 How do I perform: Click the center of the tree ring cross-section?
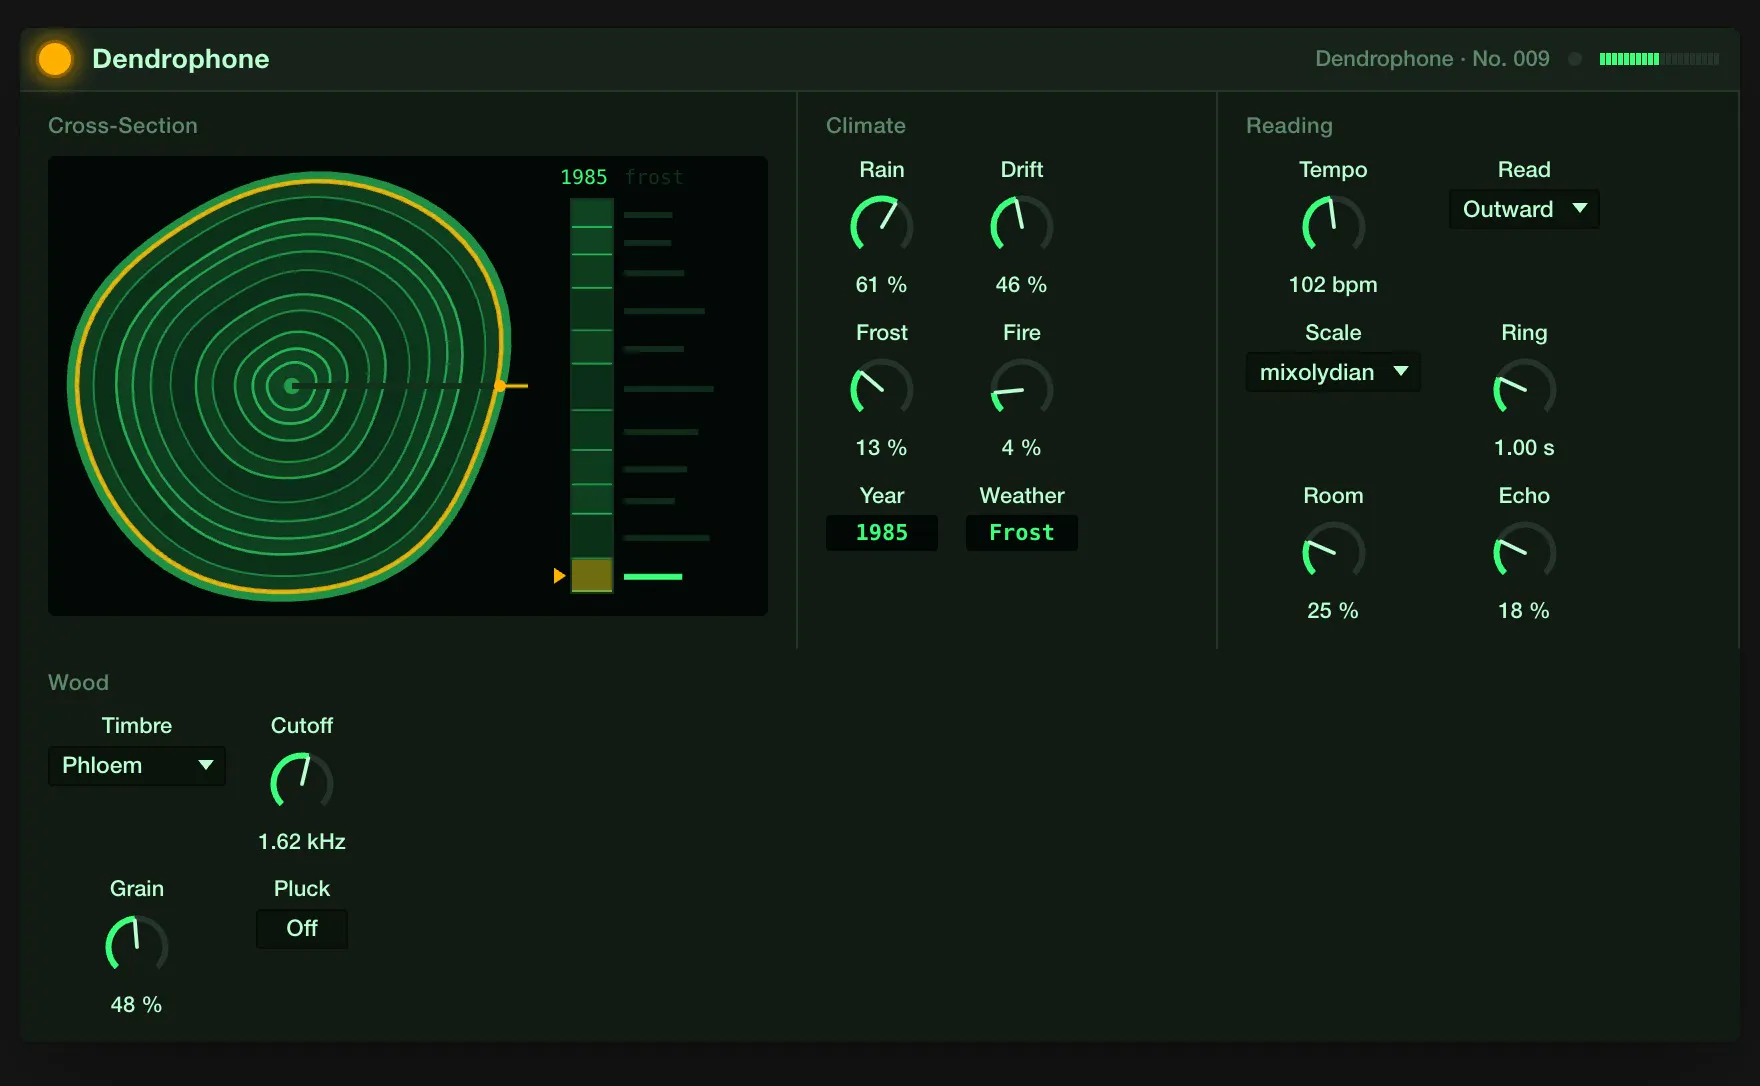coord(291,386)
